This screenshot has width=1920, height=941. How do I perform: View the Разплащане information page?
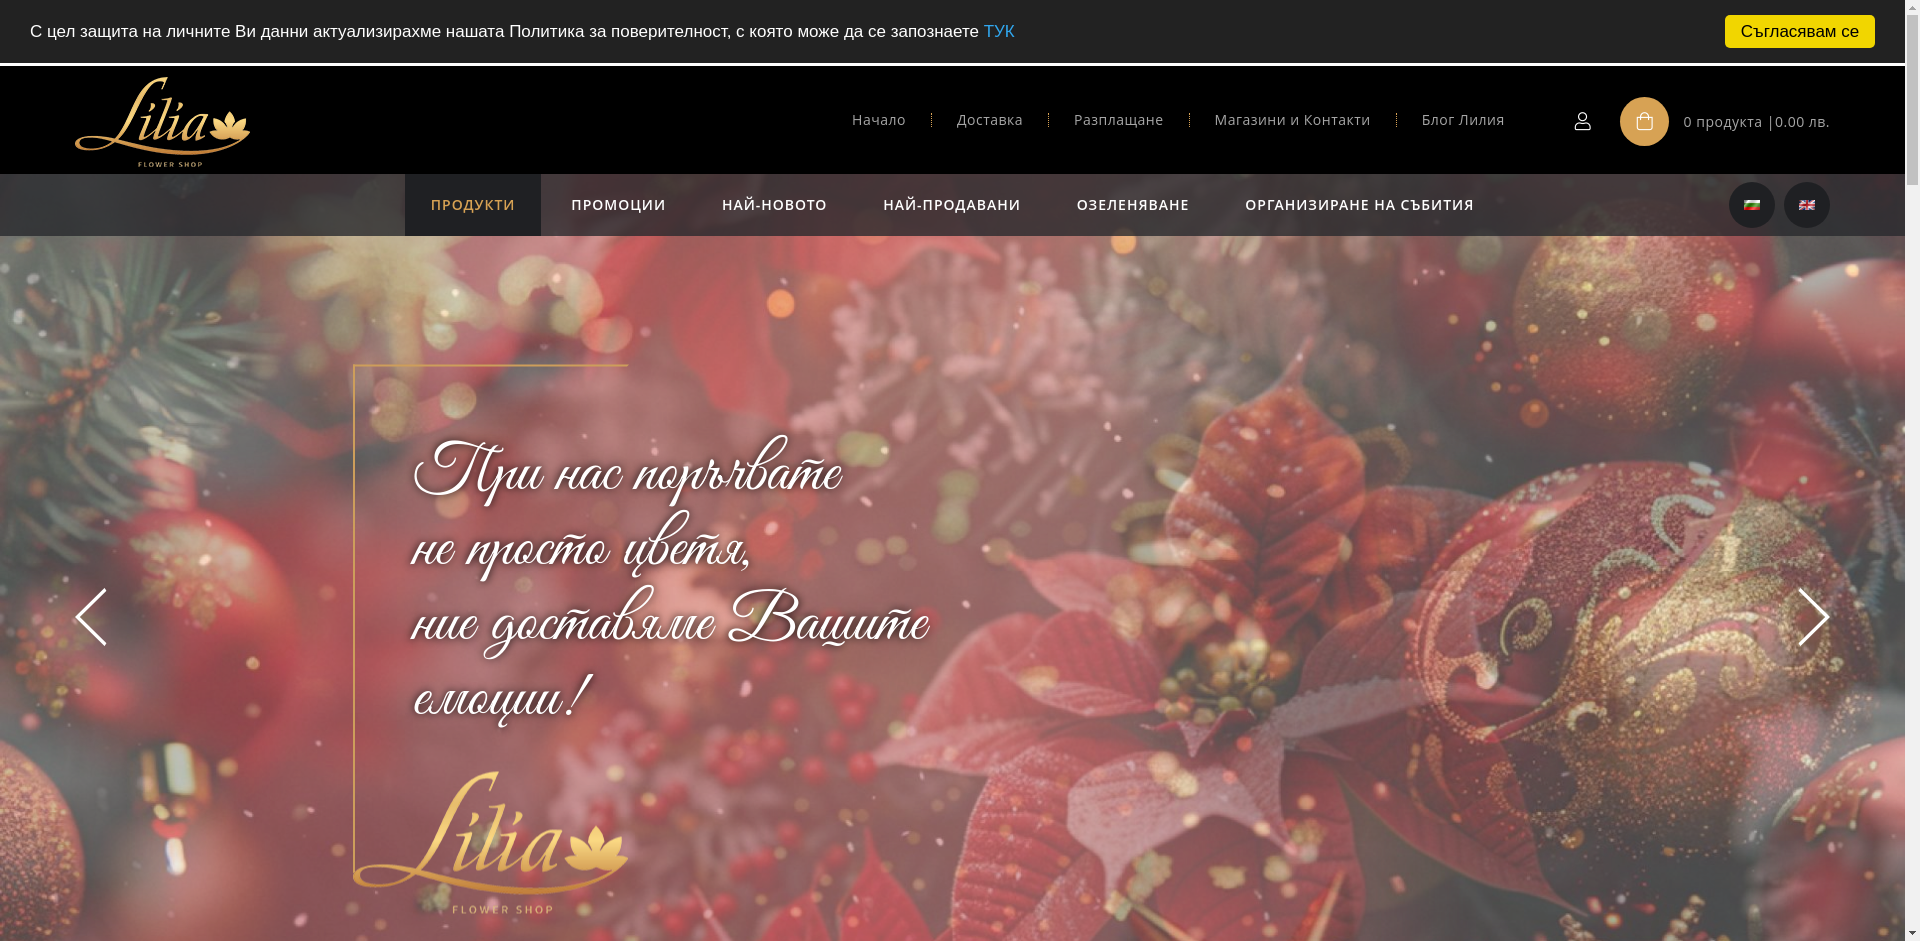1118,120
